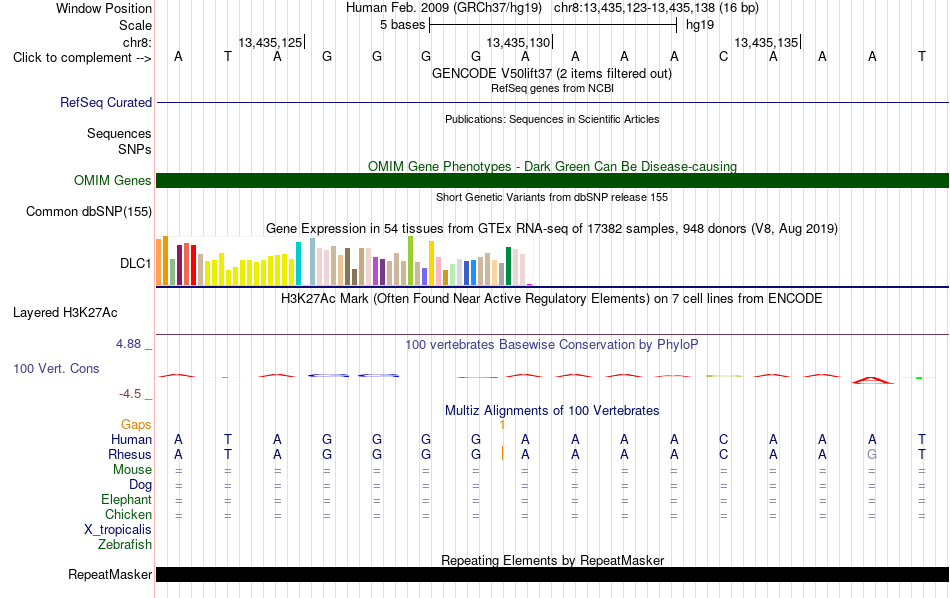950x598 pixels.
Task: Click the gray G base in Rhesus row
Action: 872,454
